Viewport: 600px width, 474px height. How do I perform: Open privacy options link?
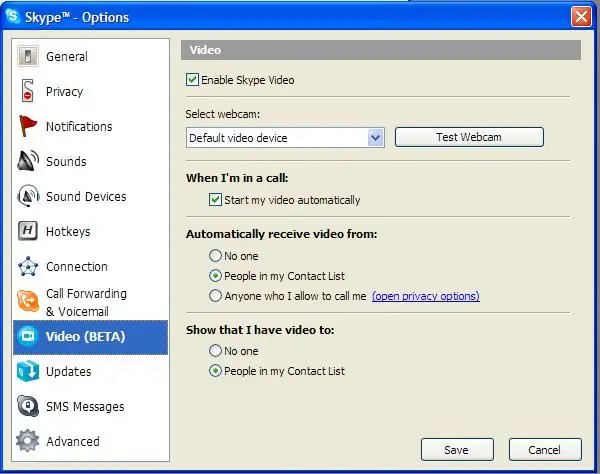[426, 296]
